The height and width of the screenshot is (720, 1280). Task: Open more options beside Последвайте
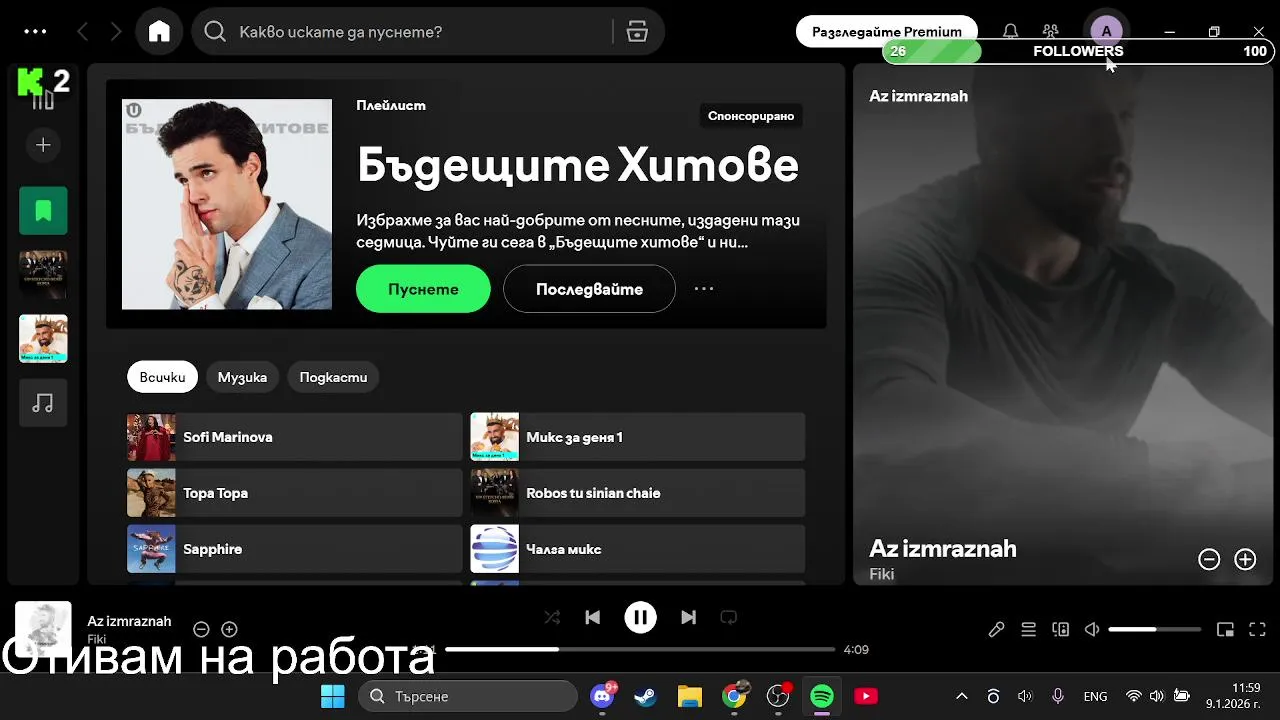tap(704, 289)
